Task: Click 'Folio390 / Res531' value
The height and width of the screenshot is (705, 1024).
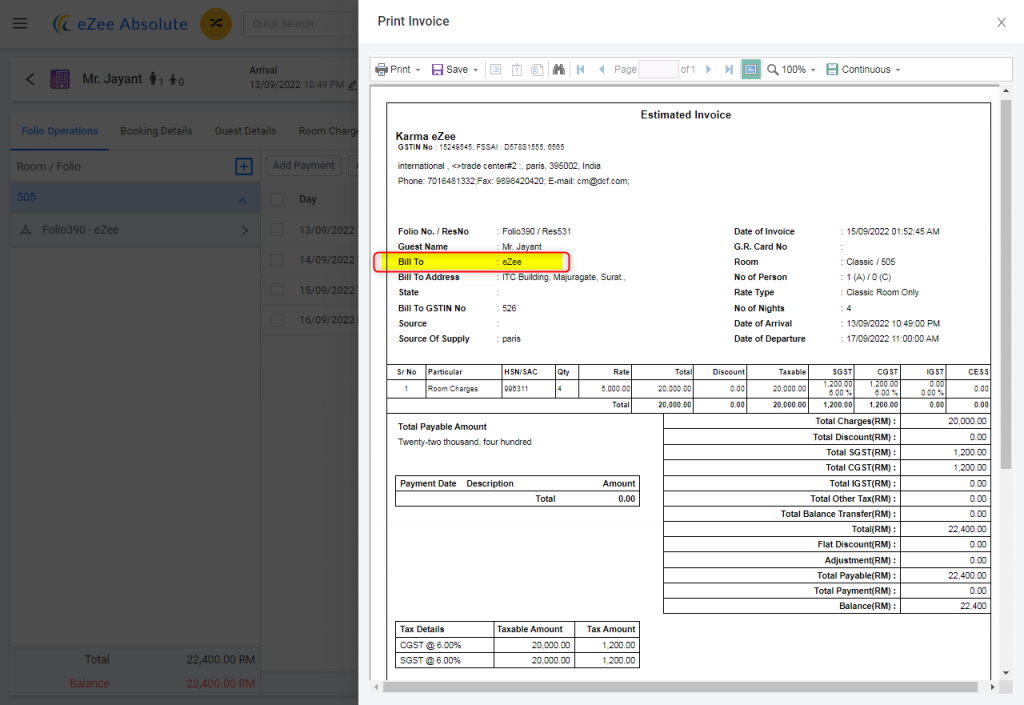Action: (x=536, y=232)
